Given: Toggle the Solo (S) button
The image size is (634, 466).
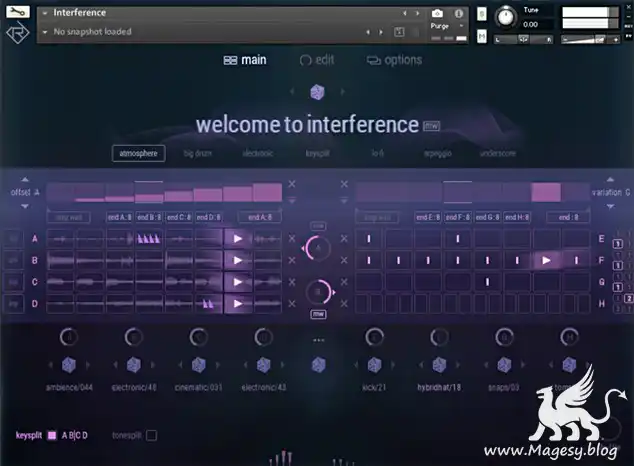Looking at the screenshot, I should [482, 14].
